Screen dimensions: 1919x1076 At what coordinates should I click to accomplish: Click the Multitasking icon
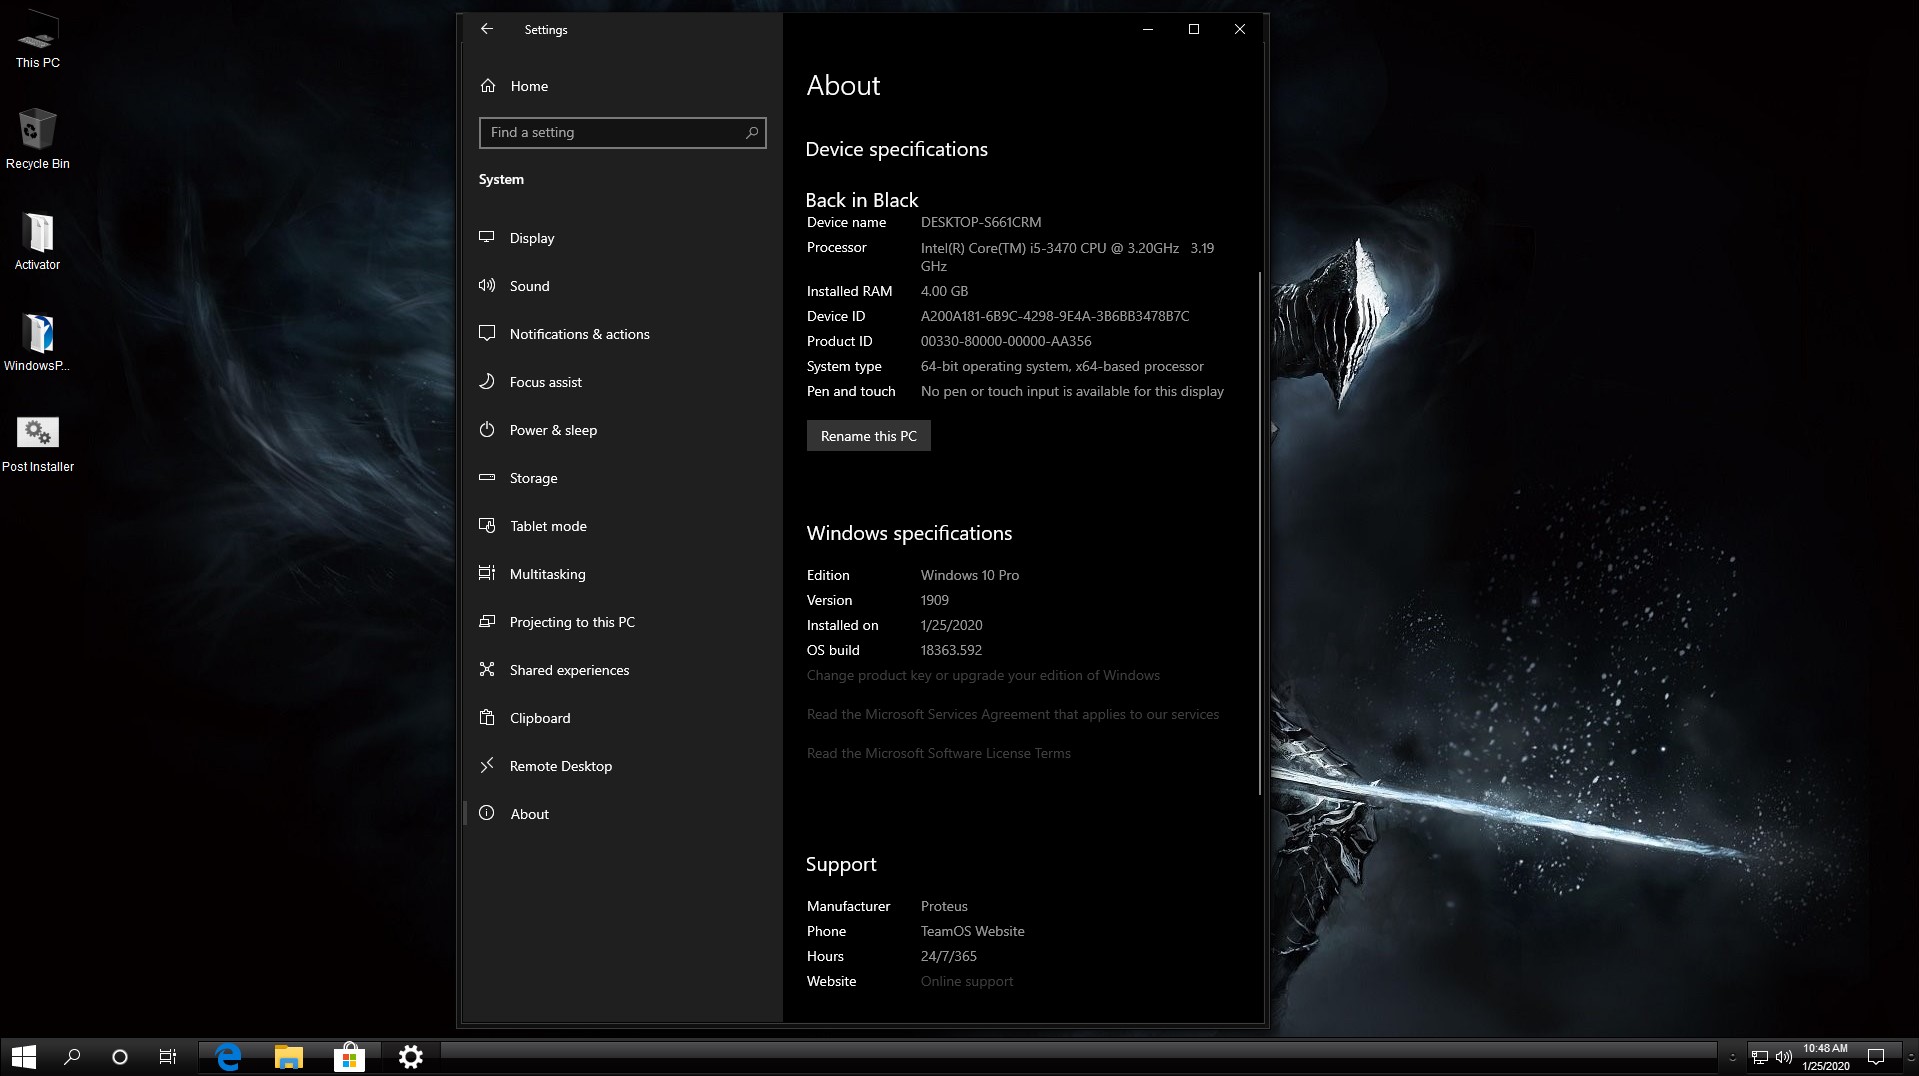(487, 573)
